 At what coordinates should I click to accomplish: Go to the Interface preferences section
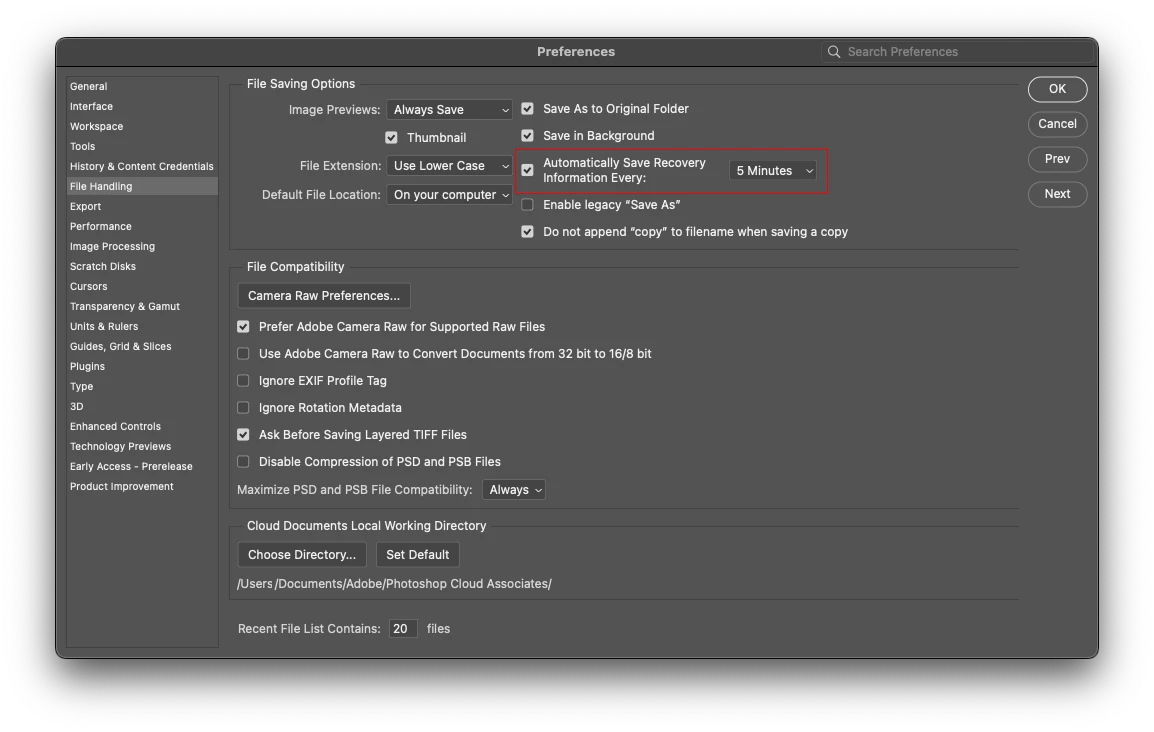coord(91,107)
